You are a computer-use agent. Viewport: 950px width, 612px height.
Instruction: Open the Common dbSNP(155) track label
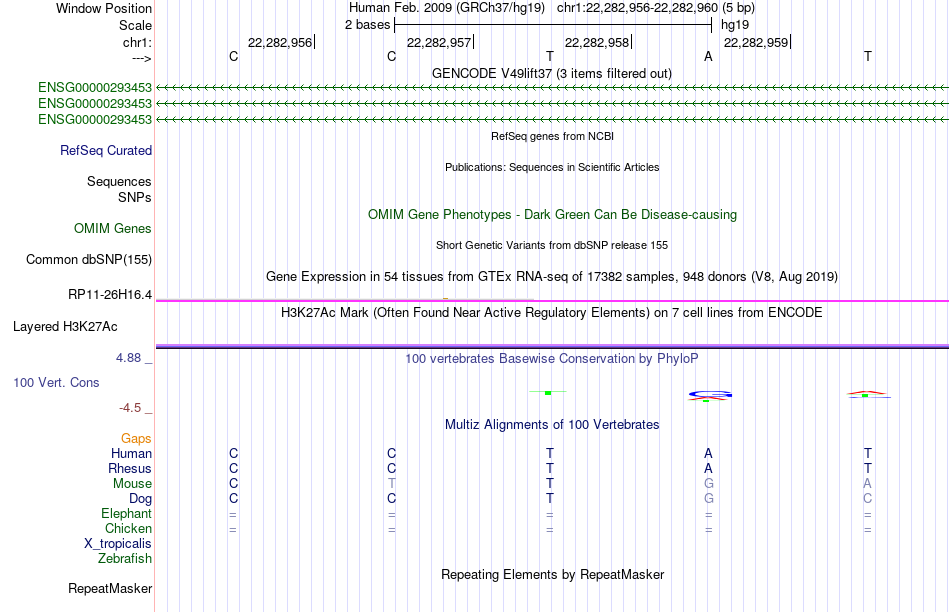point(88,259)
